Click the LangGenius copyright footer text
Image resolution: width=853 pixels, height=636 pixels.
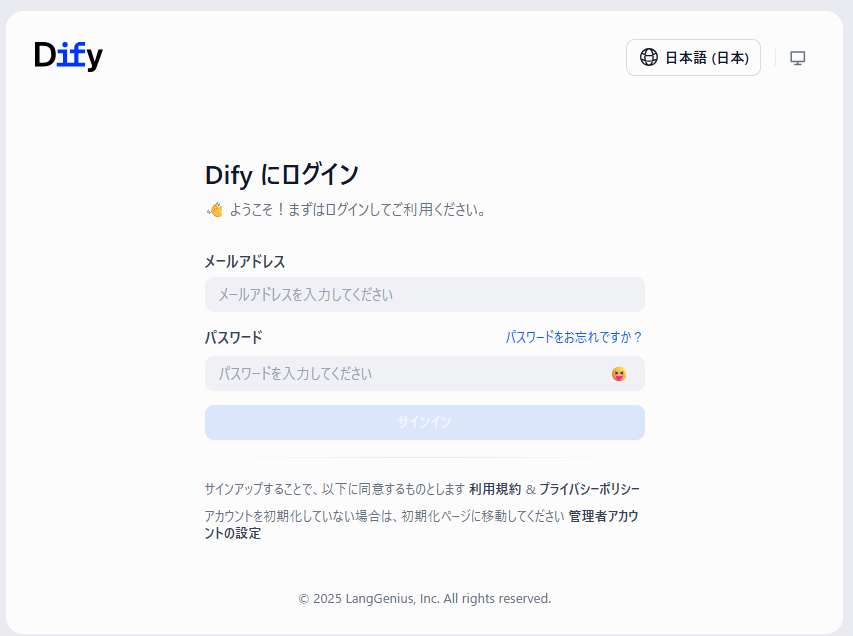tap(424, 598)
